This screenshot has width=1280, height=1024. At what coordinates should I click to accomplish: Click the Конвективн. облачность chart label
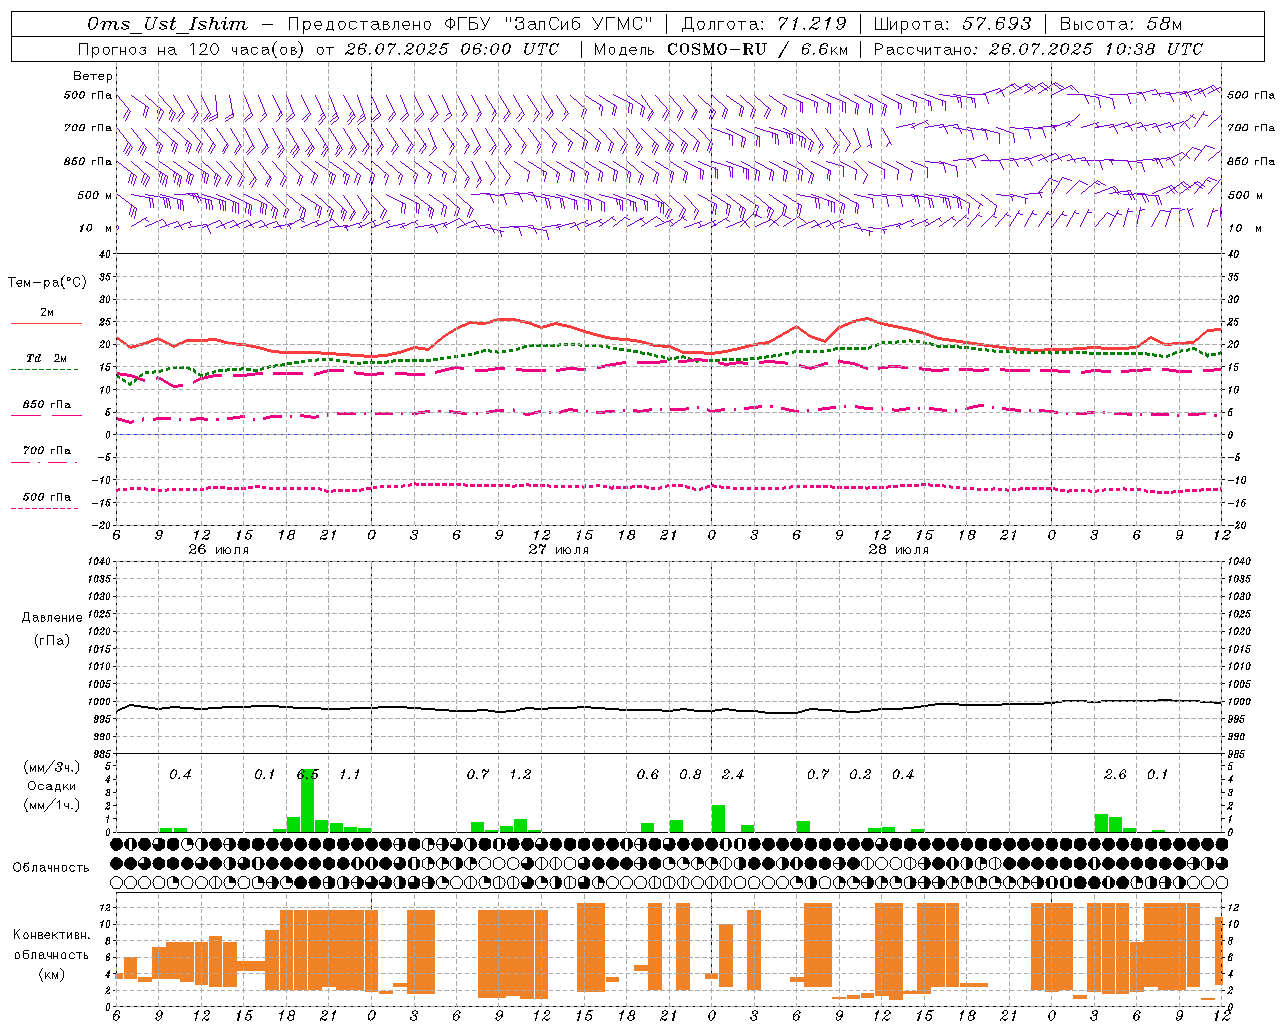coord(51,954)
